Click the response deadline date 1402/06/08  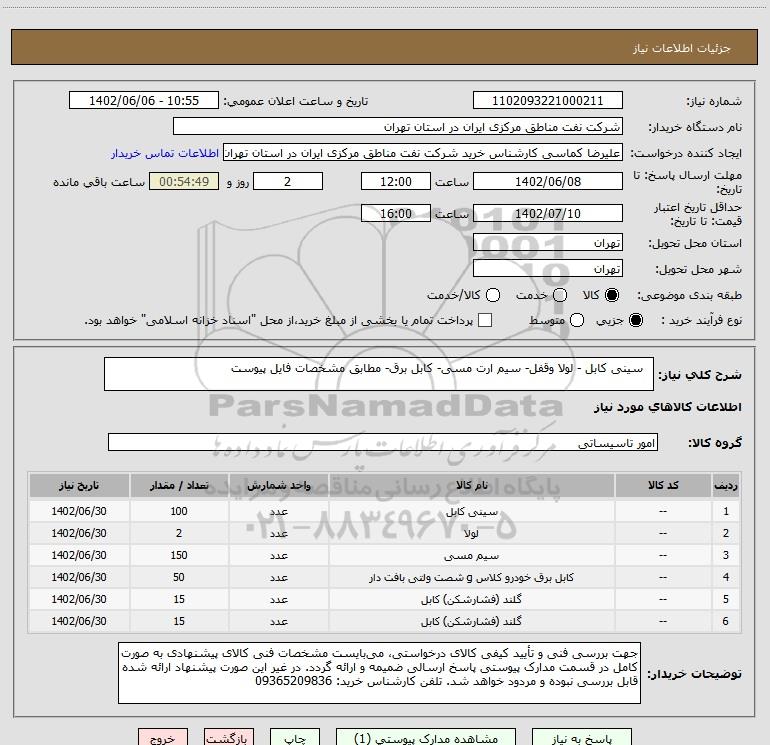[x=548, y=181]
